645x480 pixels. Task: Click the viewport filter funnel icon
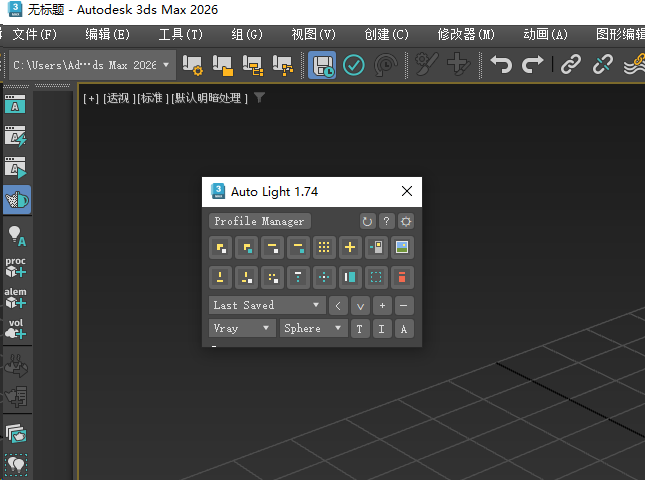[x=259, y=98]
